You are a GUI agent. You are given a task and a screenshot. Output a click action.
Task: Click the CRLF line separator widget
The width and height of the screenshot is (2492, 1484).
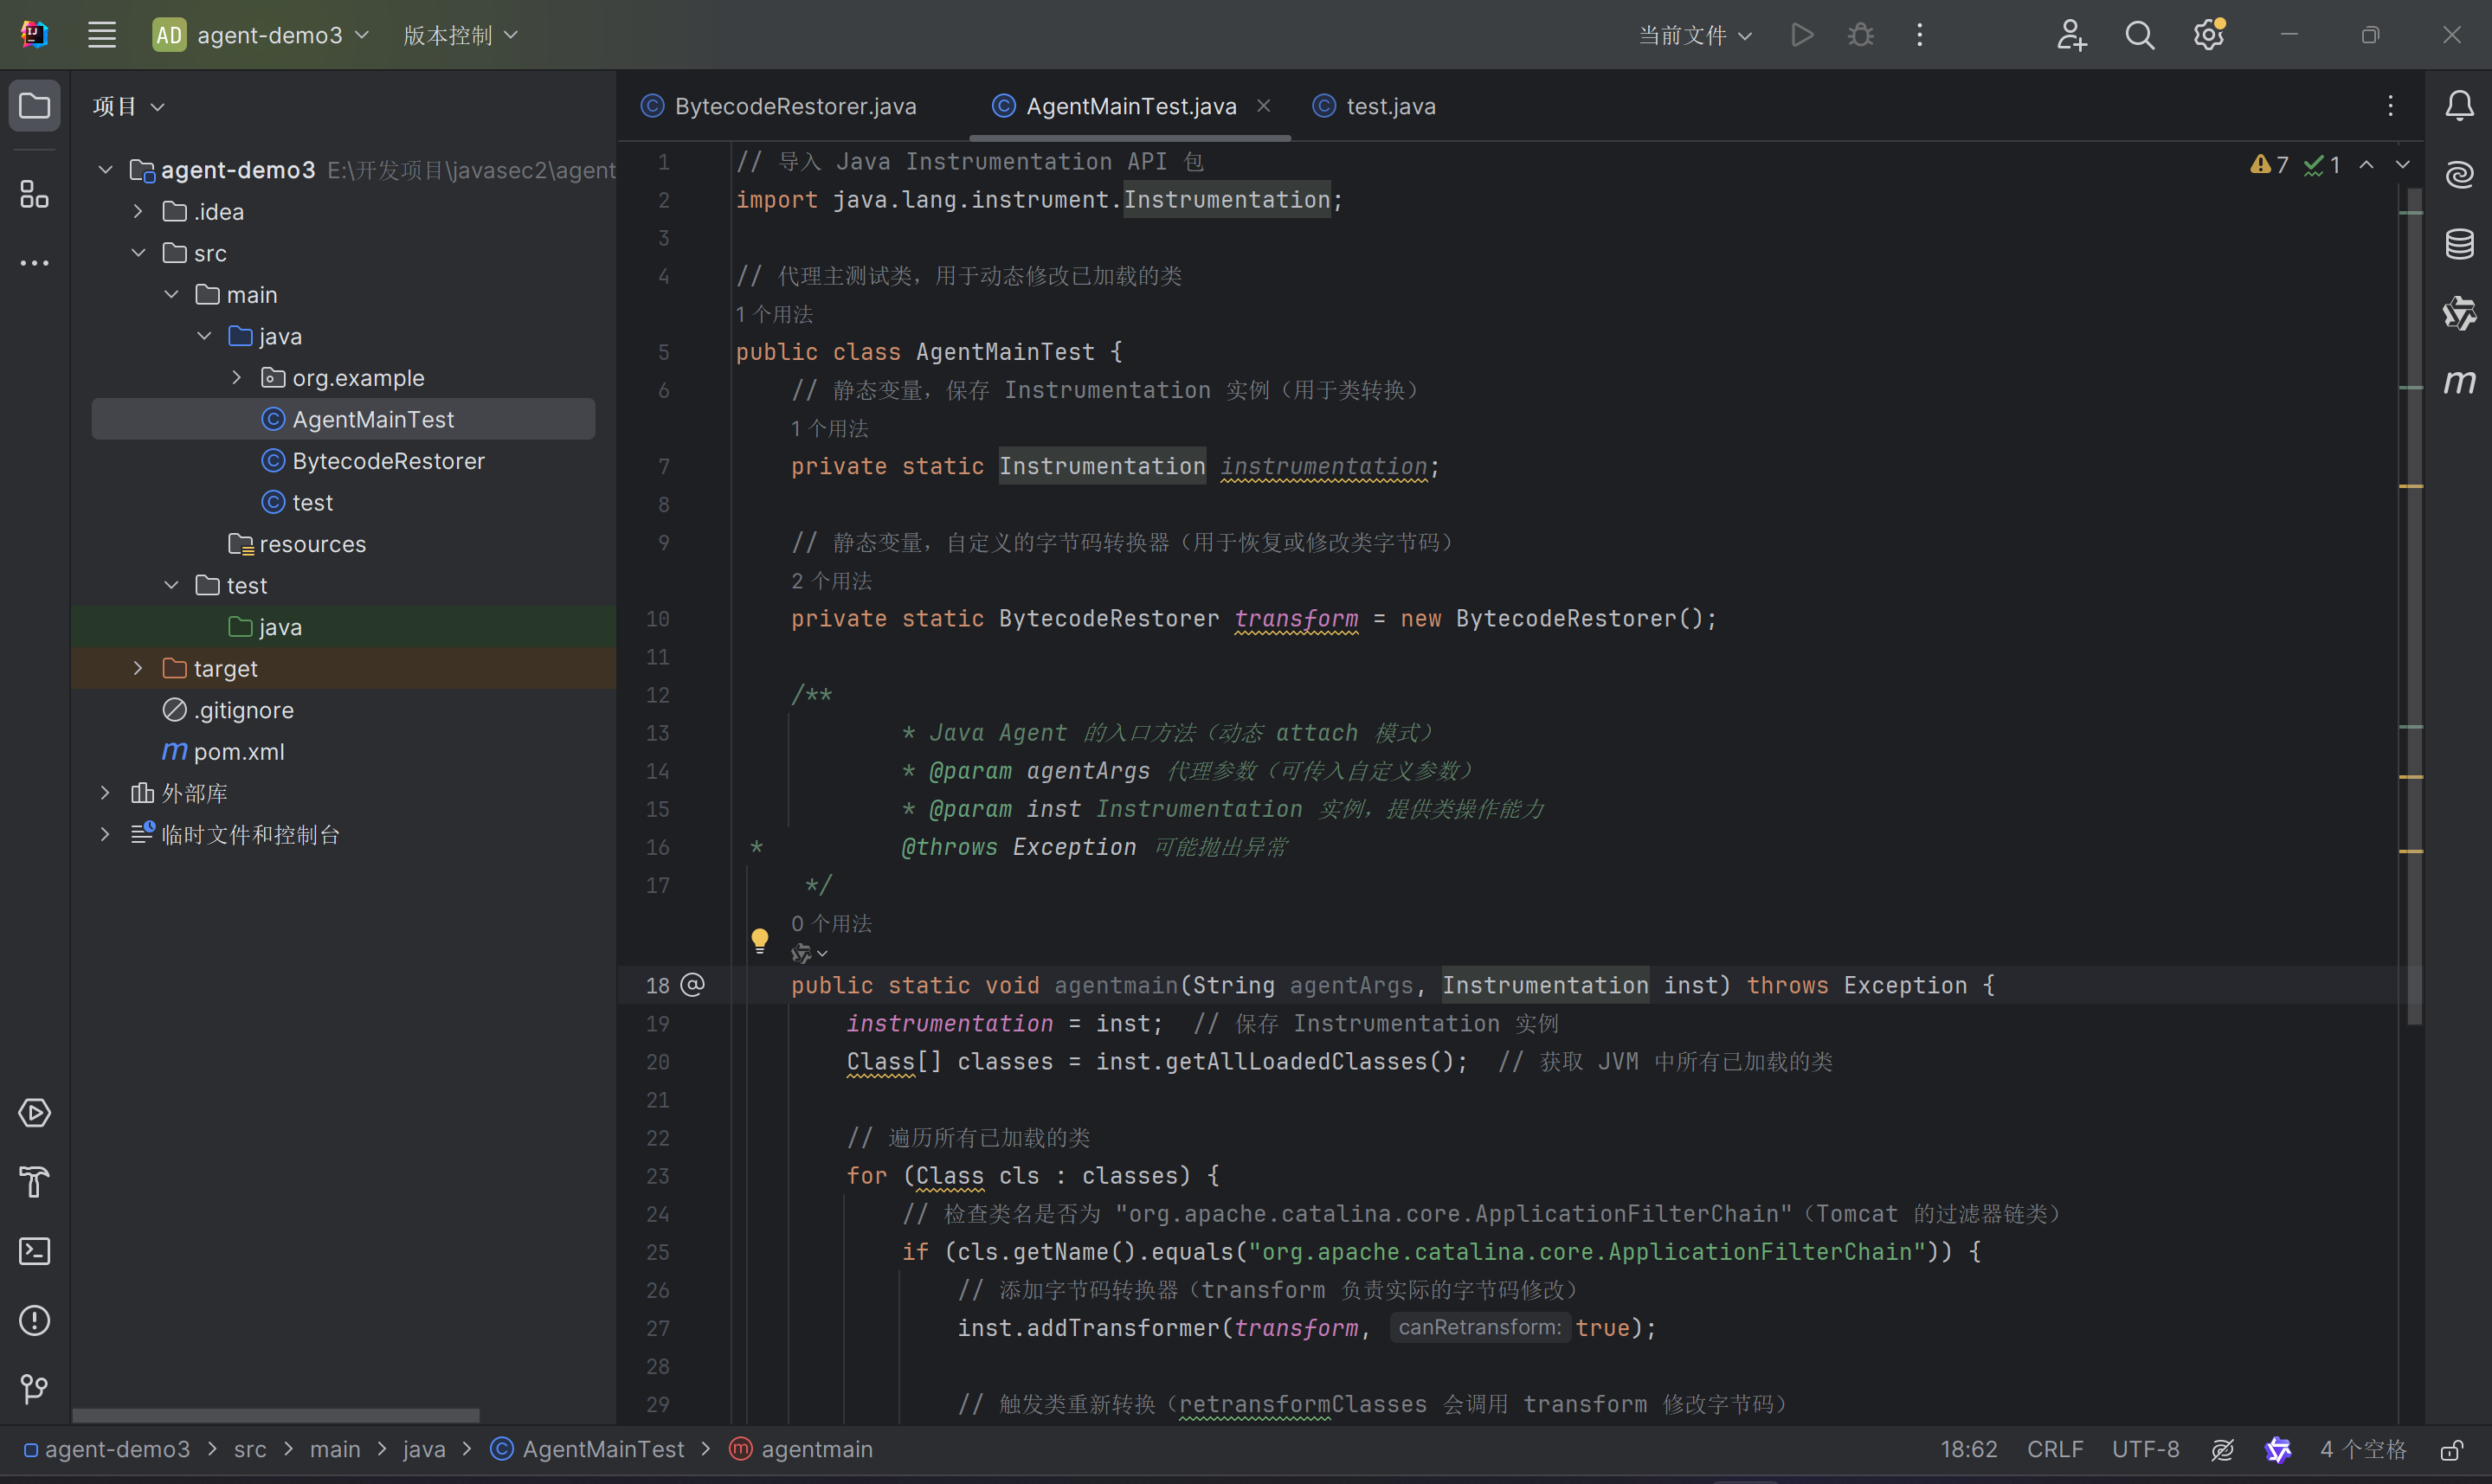[x=2054, y=1450]
